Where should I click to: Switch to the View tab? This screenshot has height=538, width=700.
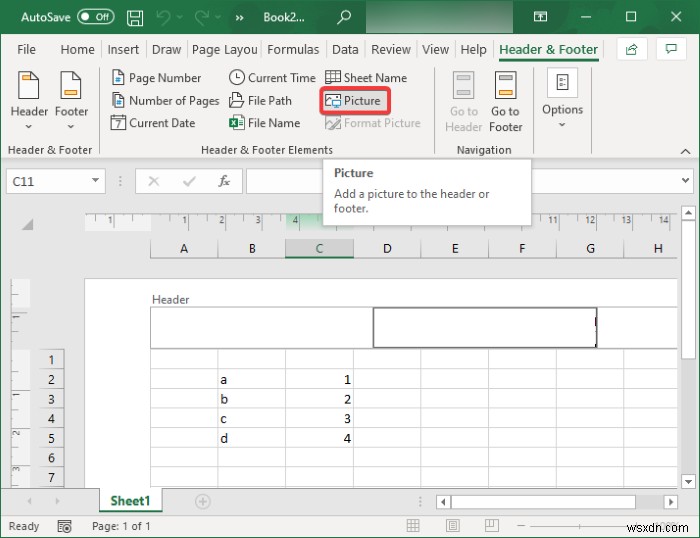[x=435, y=49]
